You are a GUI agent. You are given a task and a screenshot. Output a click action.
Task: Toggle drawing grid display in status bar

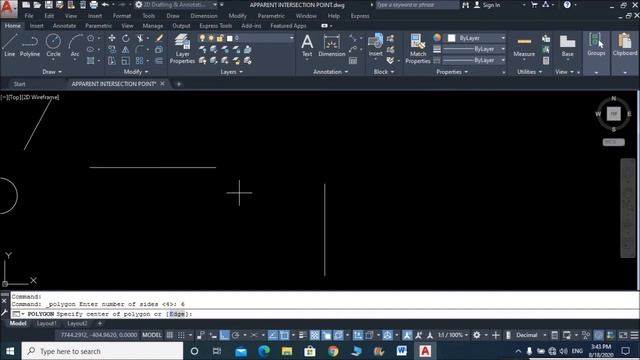tap(169, 335)
